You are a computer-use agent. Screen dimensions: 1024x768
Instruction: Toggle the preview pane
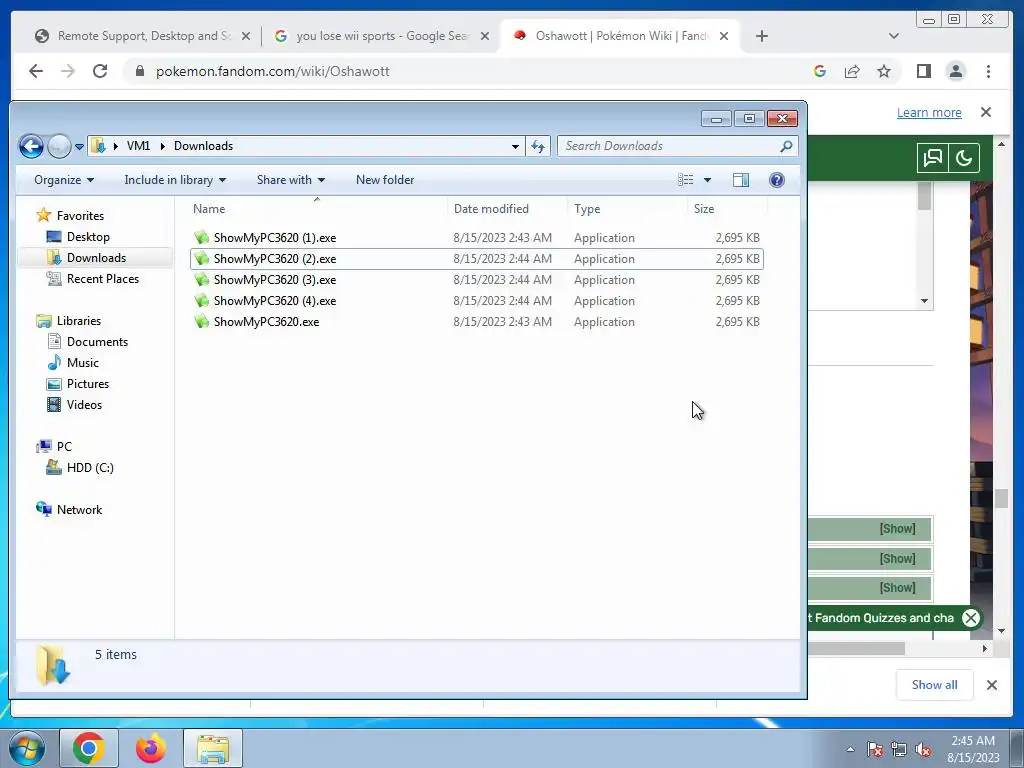pos(741,180)
